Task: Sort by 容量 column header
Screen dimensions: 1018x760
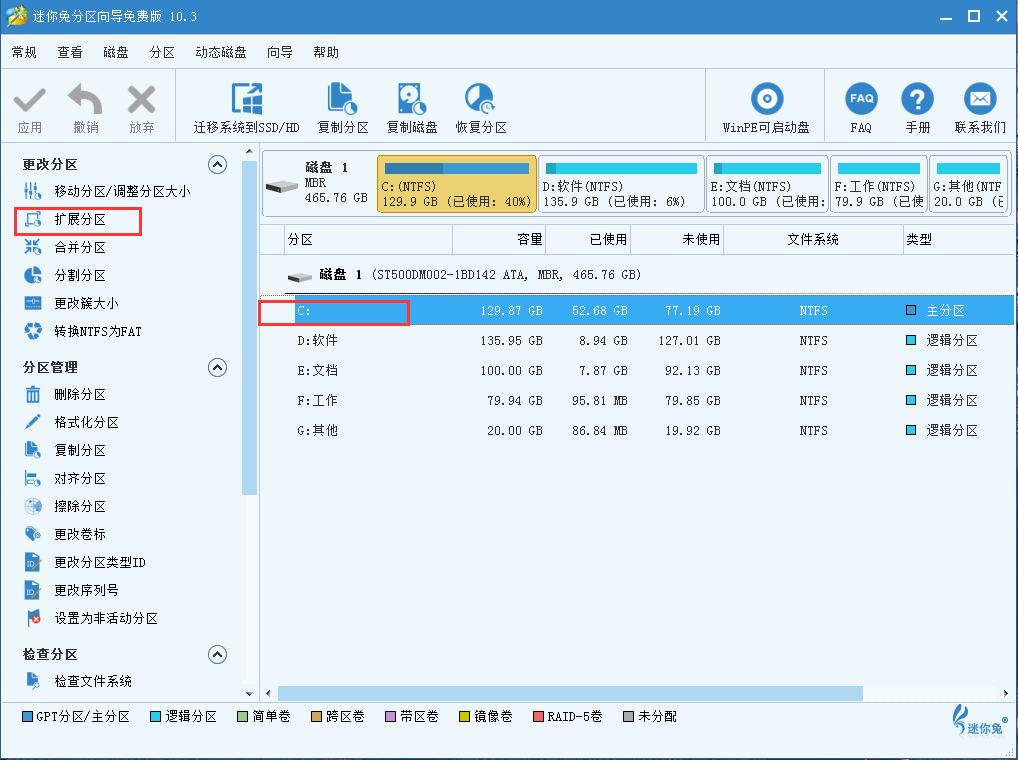Action: click(x=499, y=239)
